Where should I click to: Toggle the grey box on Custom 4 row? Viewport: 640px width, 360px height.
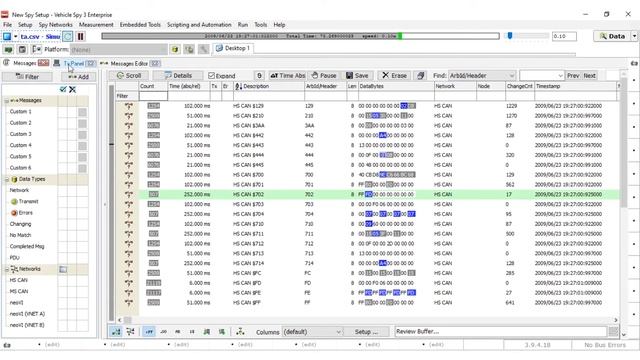point(82,146)
